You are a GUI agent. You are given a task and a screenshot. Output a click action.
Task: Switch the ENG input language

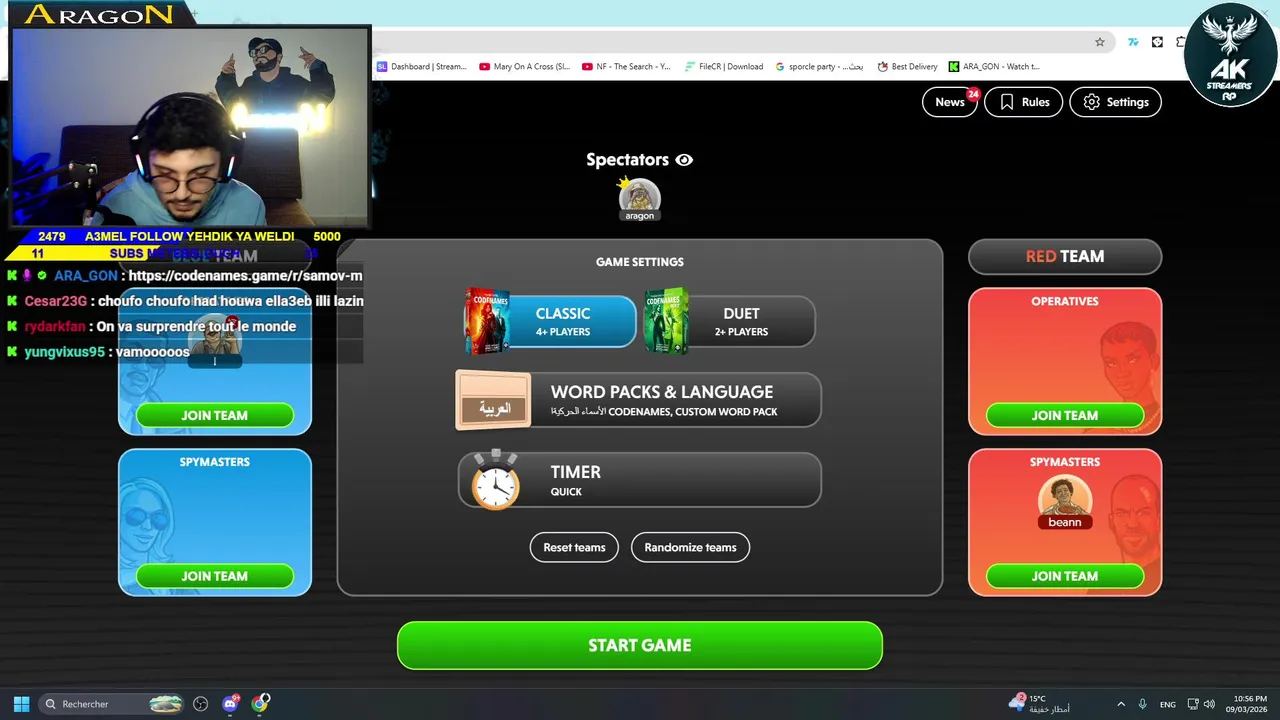click(1167, 704)
